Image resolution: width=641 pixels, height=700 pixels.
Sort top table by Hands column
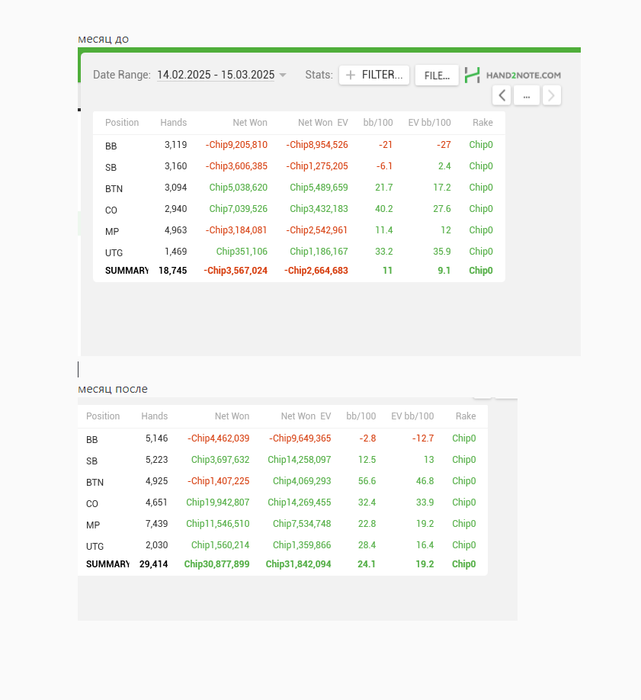(x=173, y=123)
